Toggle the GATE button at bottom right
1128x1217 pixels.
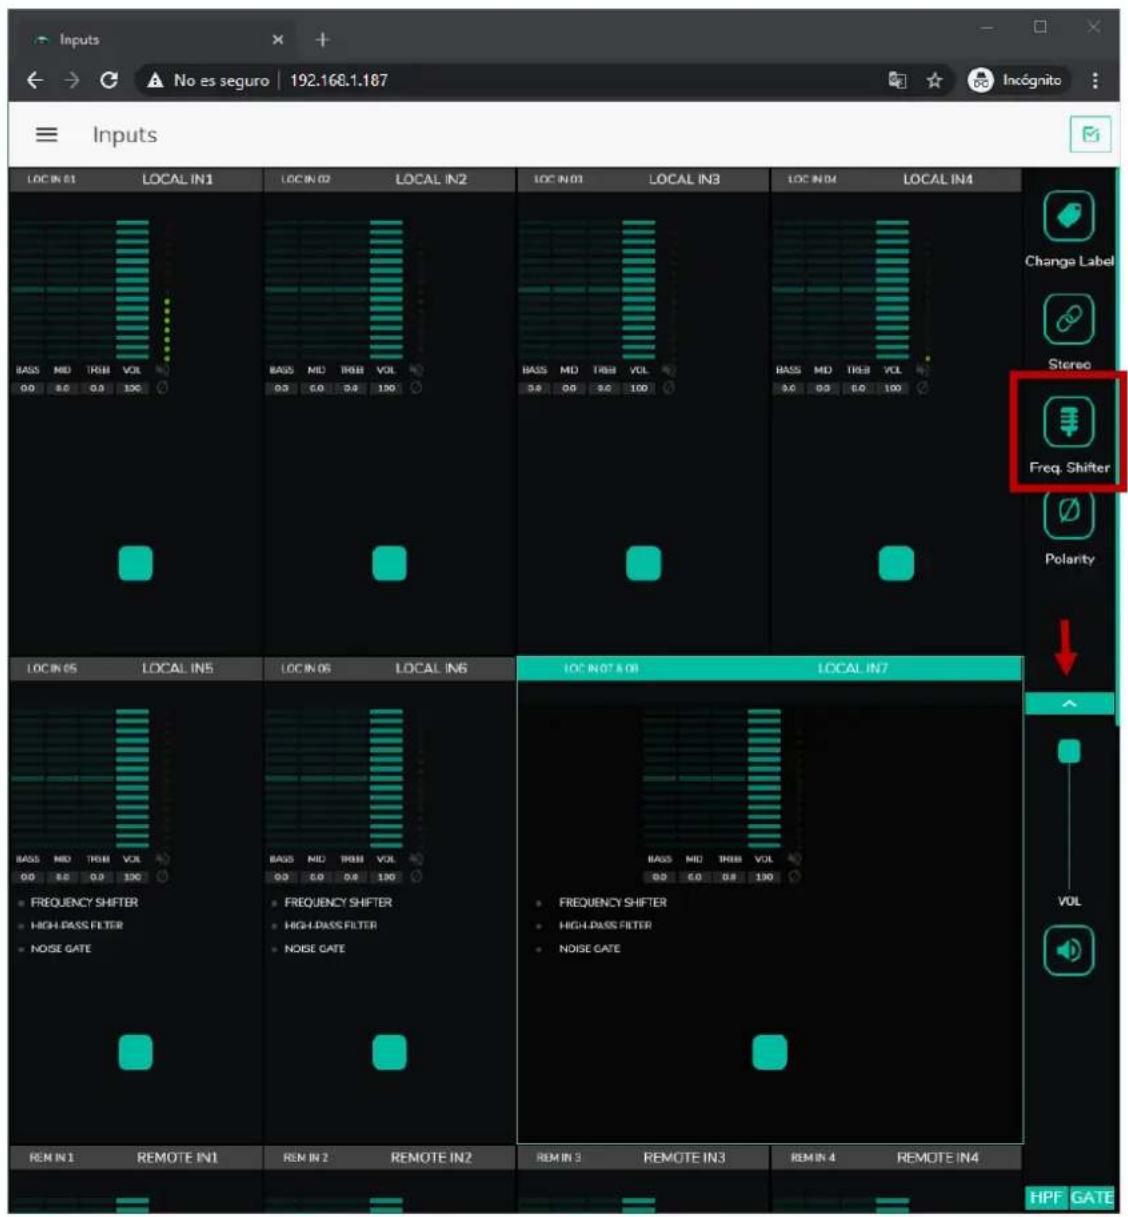tap(1091, 1197)
